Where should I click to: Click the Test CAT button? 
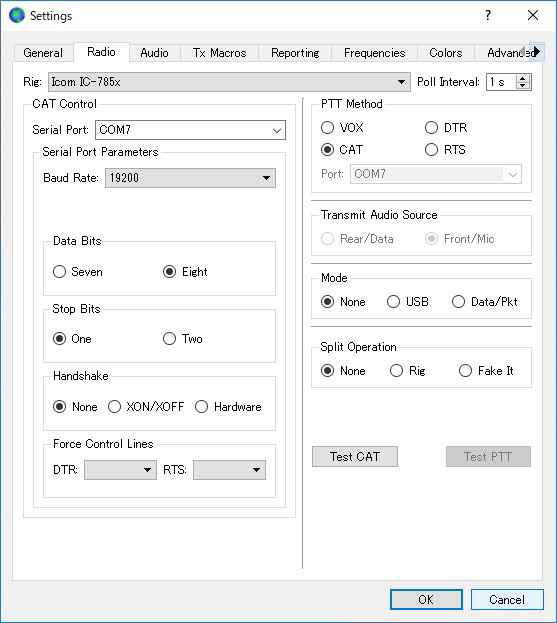click(355, 457)
